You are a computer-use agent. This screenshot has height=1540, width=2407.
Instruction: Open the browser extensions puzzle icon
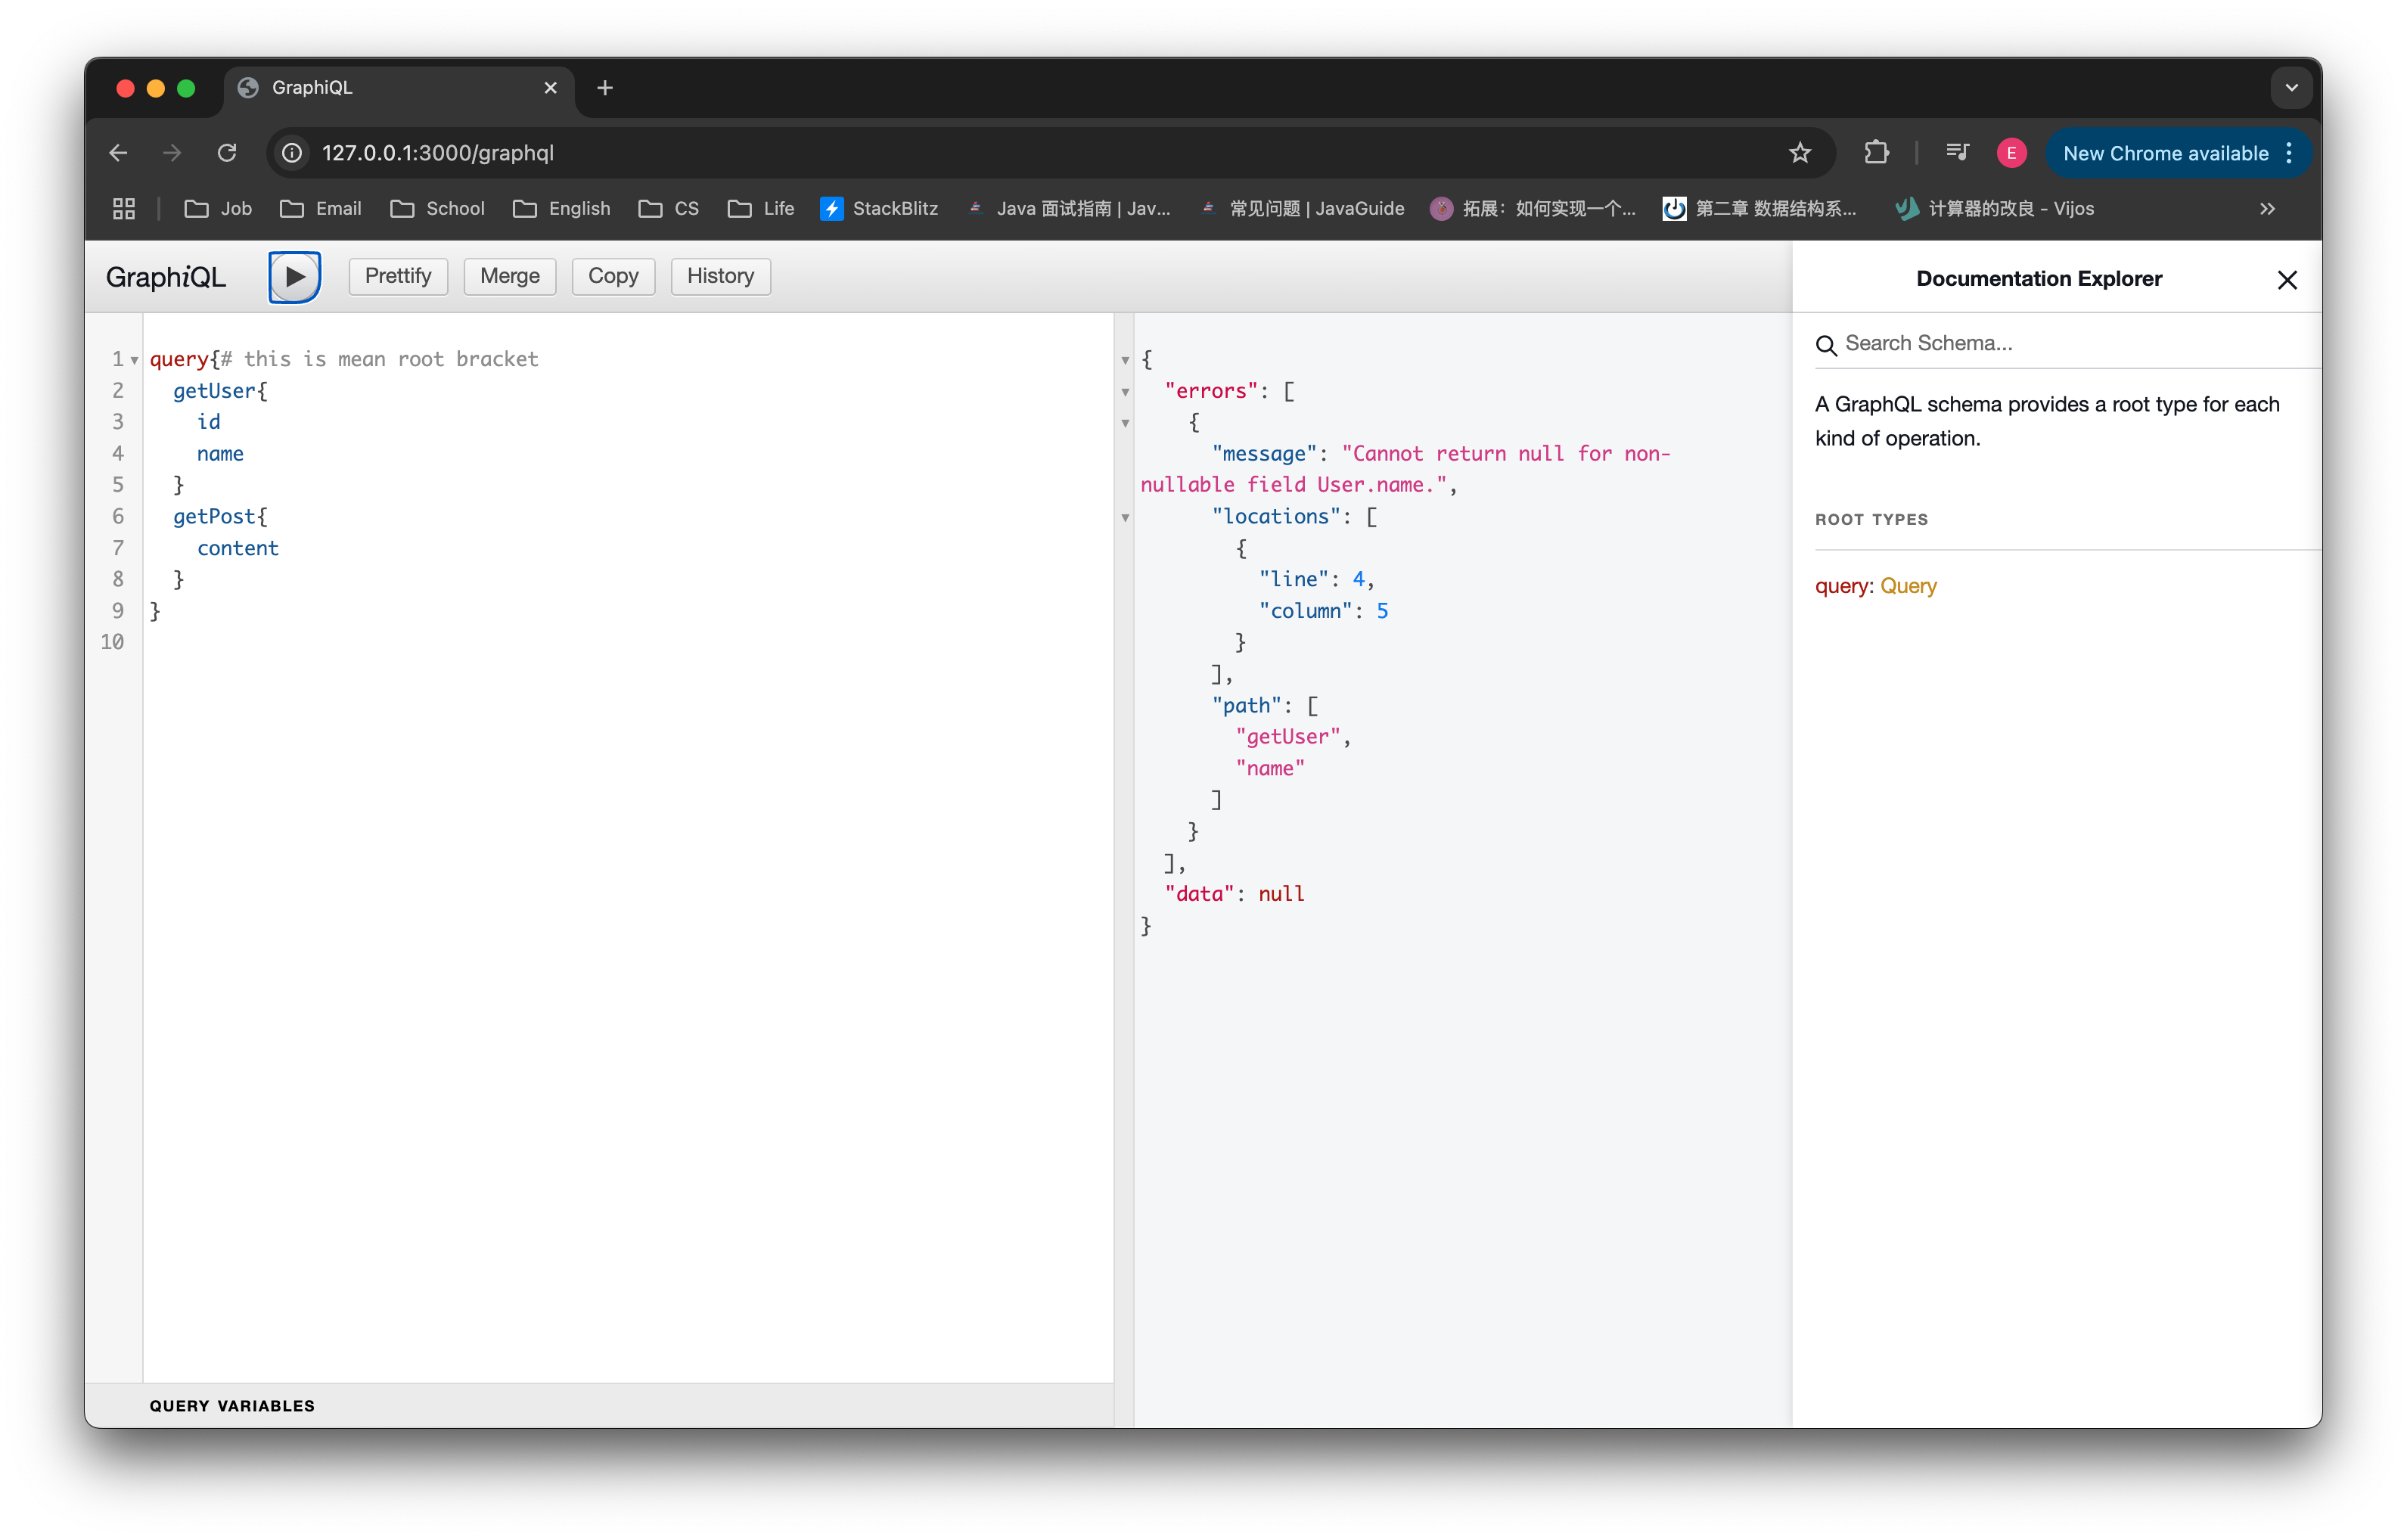coord(1876,152)
